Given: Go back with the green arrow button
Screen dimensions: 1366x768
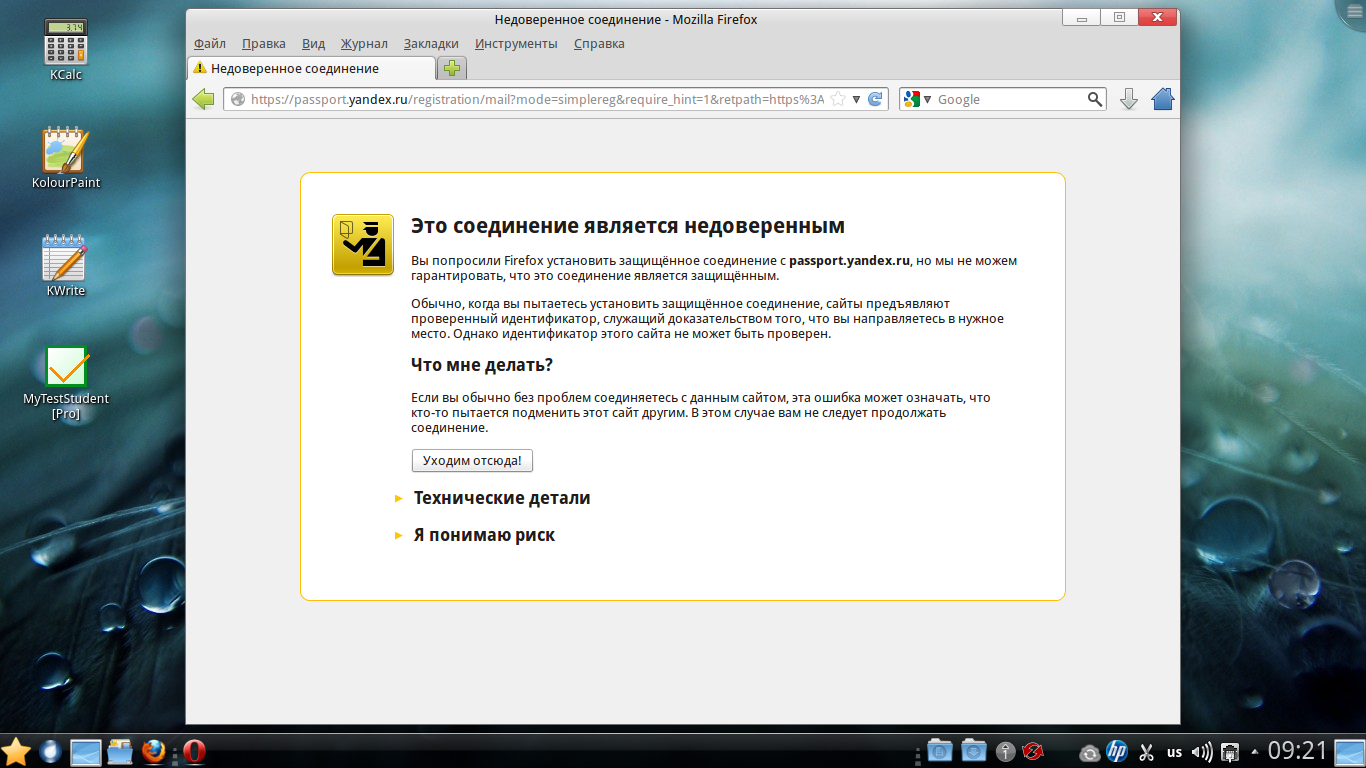Looking at the screenshot, I should (x=204, y=99).
